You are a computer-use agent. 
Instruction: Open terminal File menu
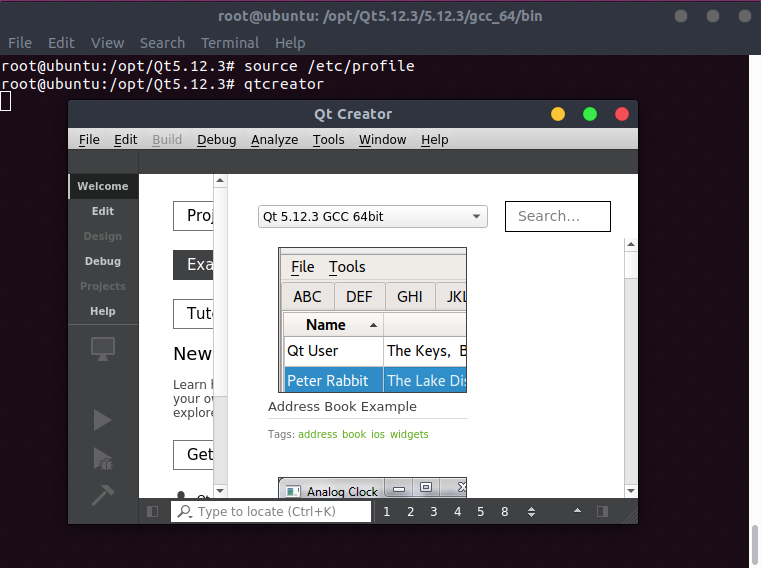20,43
